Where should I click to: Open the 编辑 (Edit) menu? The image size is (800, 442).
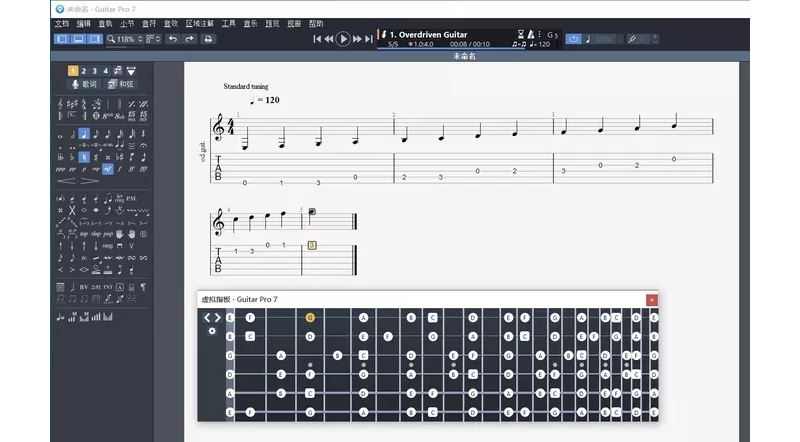pyautogui.click(x=84, y=23)
